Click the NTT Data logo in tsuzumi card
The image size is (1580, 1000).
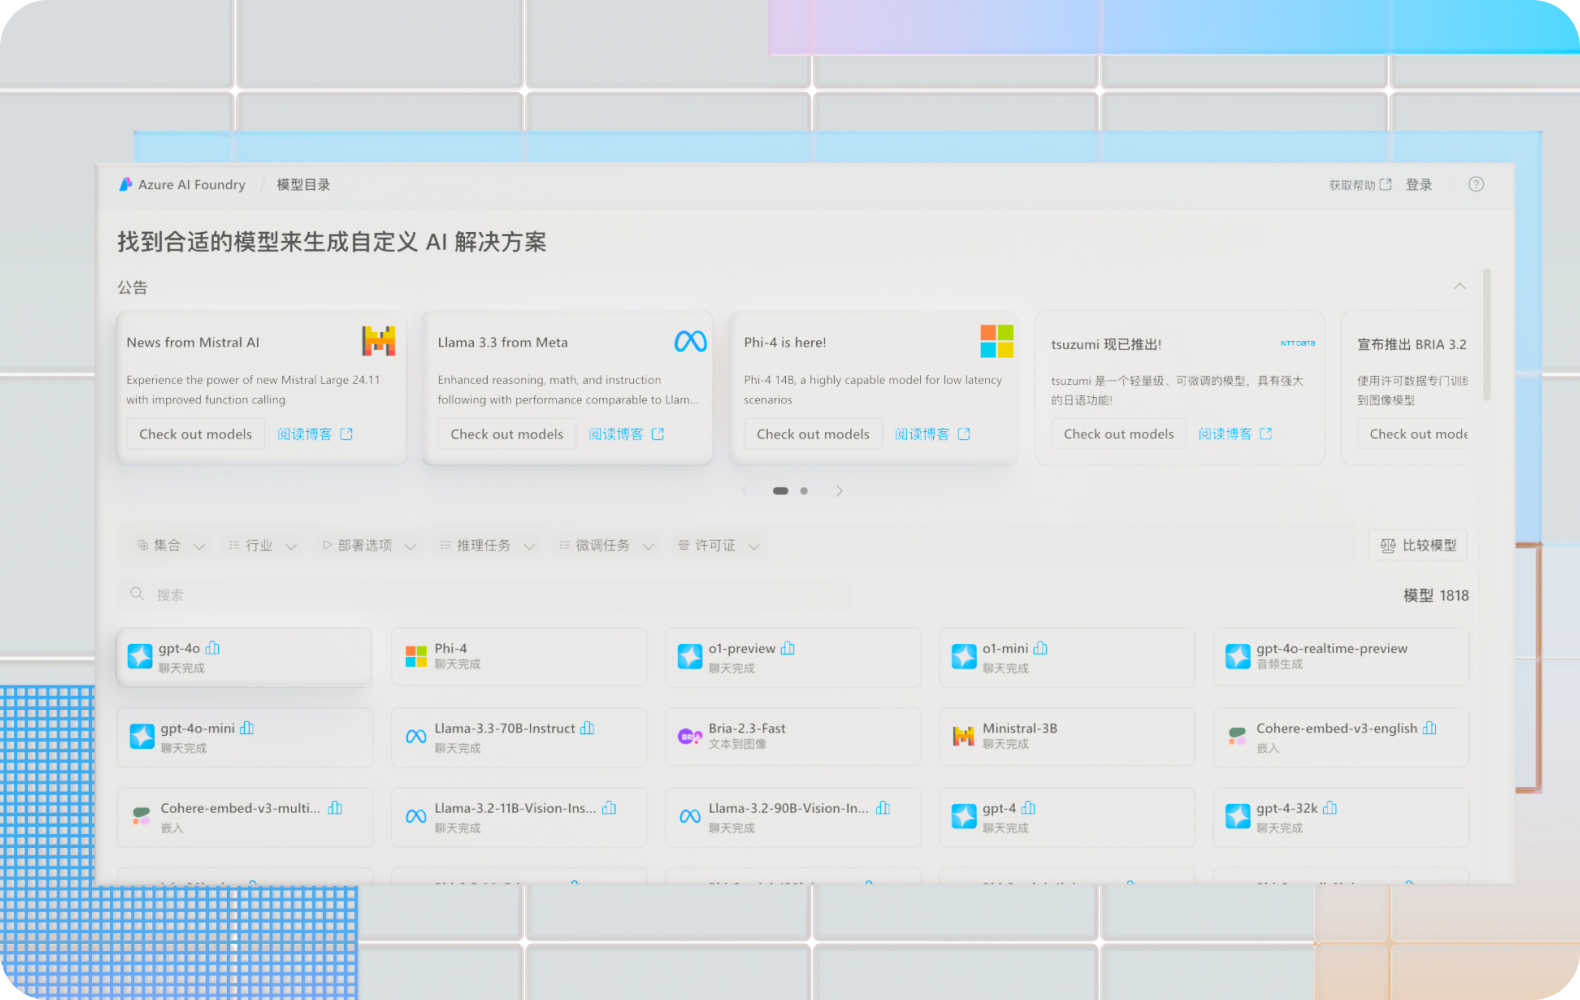click(1298, 343)
